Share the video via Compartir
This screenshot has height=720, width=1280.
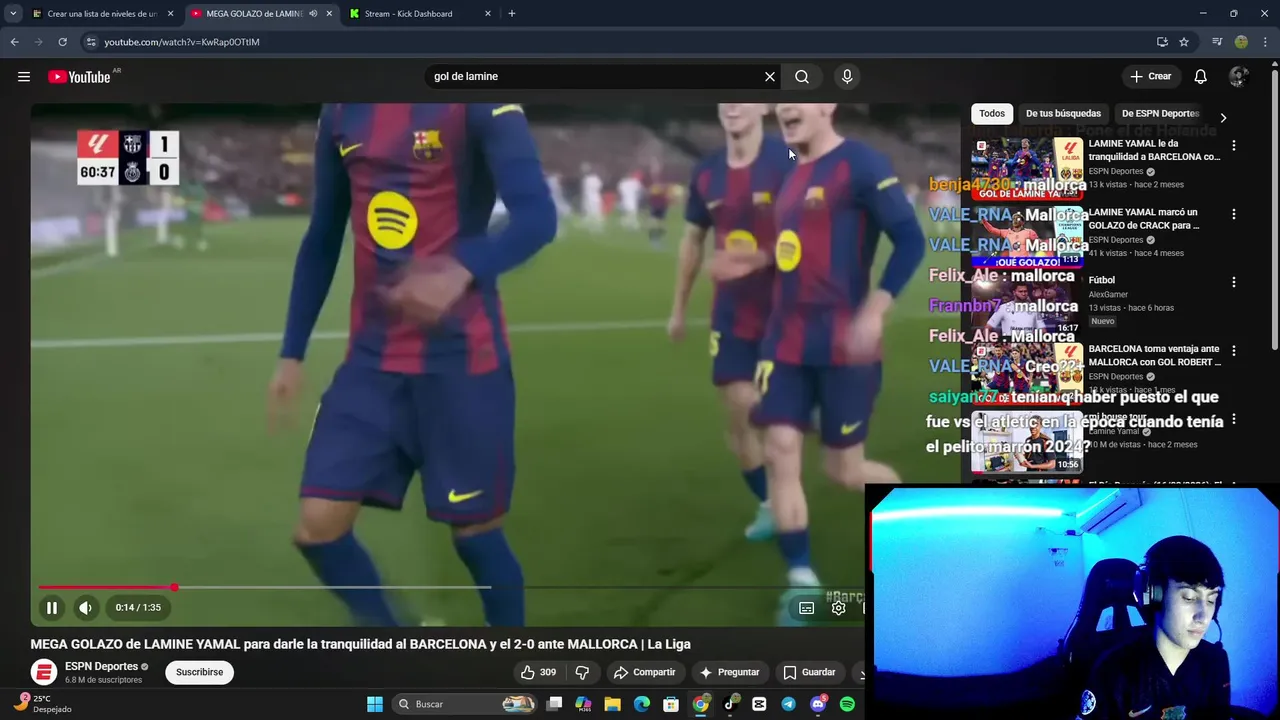point(645,673)
